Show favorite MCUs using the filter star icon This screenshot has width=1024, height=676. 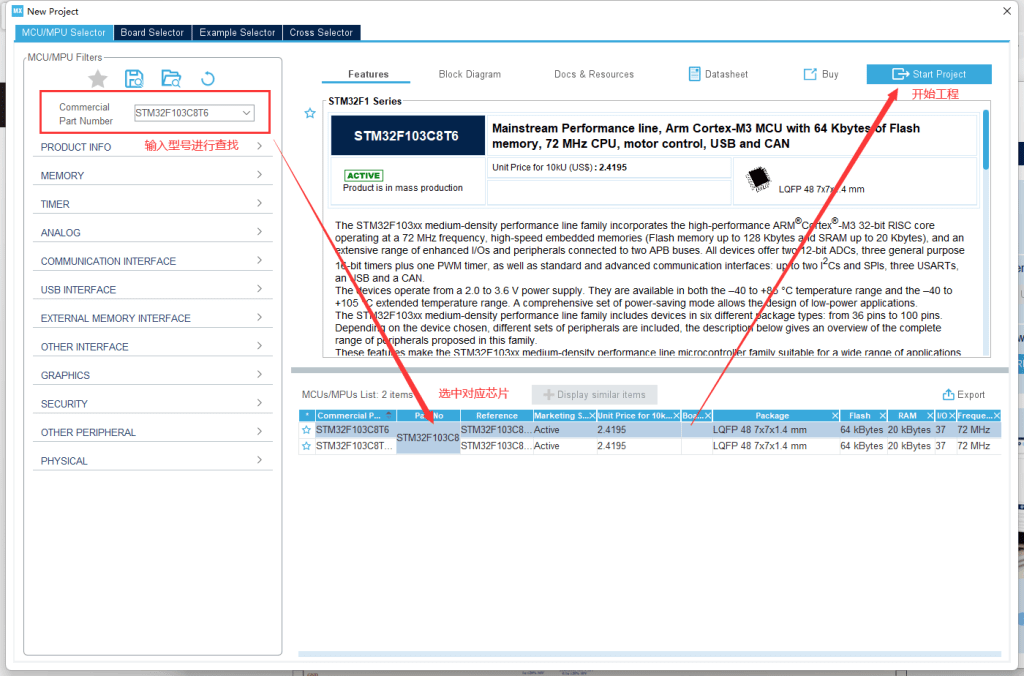[98, 79]
